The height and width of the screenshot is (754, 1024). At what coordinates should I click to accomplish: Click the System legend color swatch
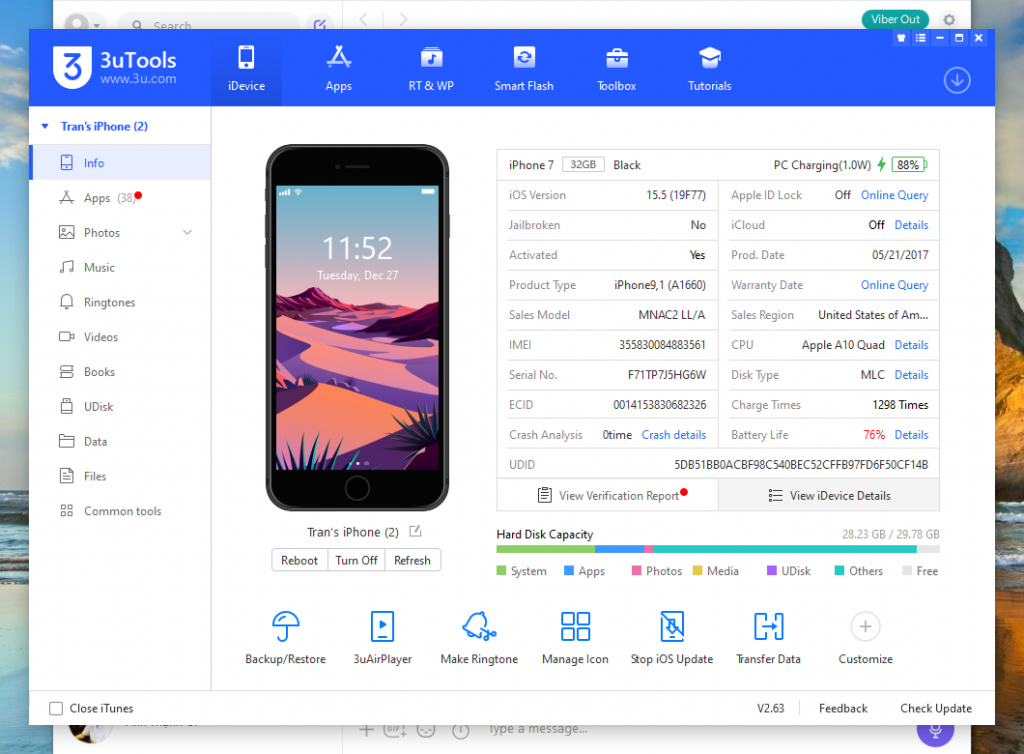pos(502,571)
